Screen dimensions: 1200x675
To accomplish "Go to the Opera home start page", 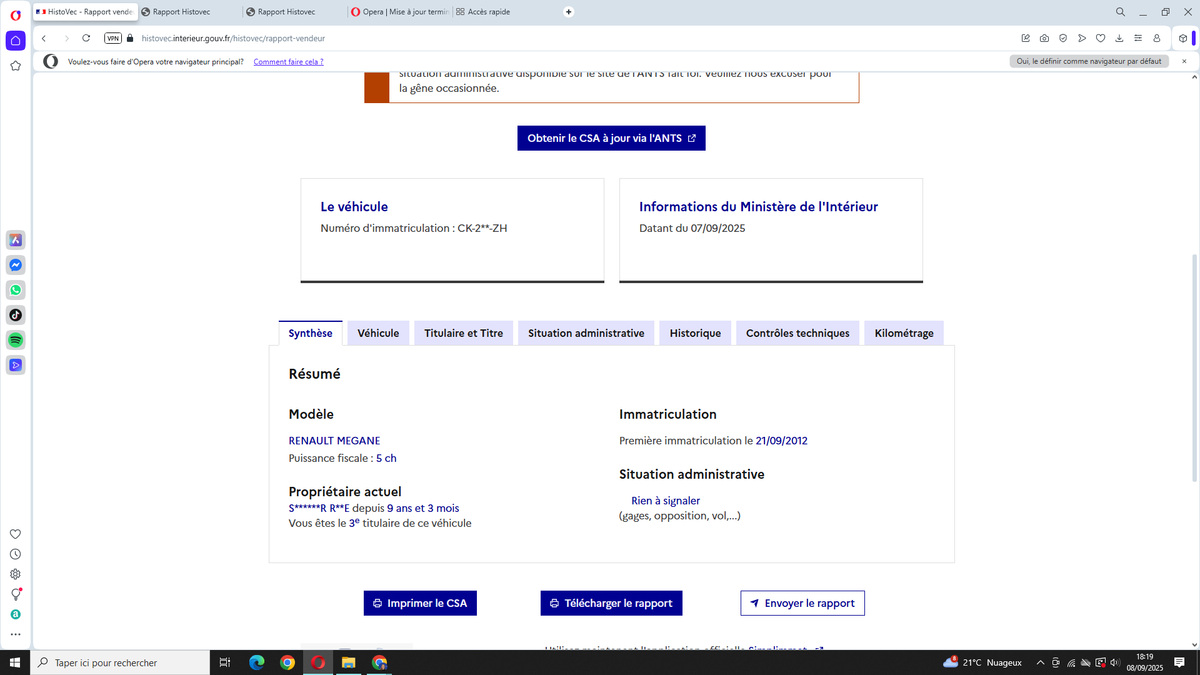I will click(15, 41).
